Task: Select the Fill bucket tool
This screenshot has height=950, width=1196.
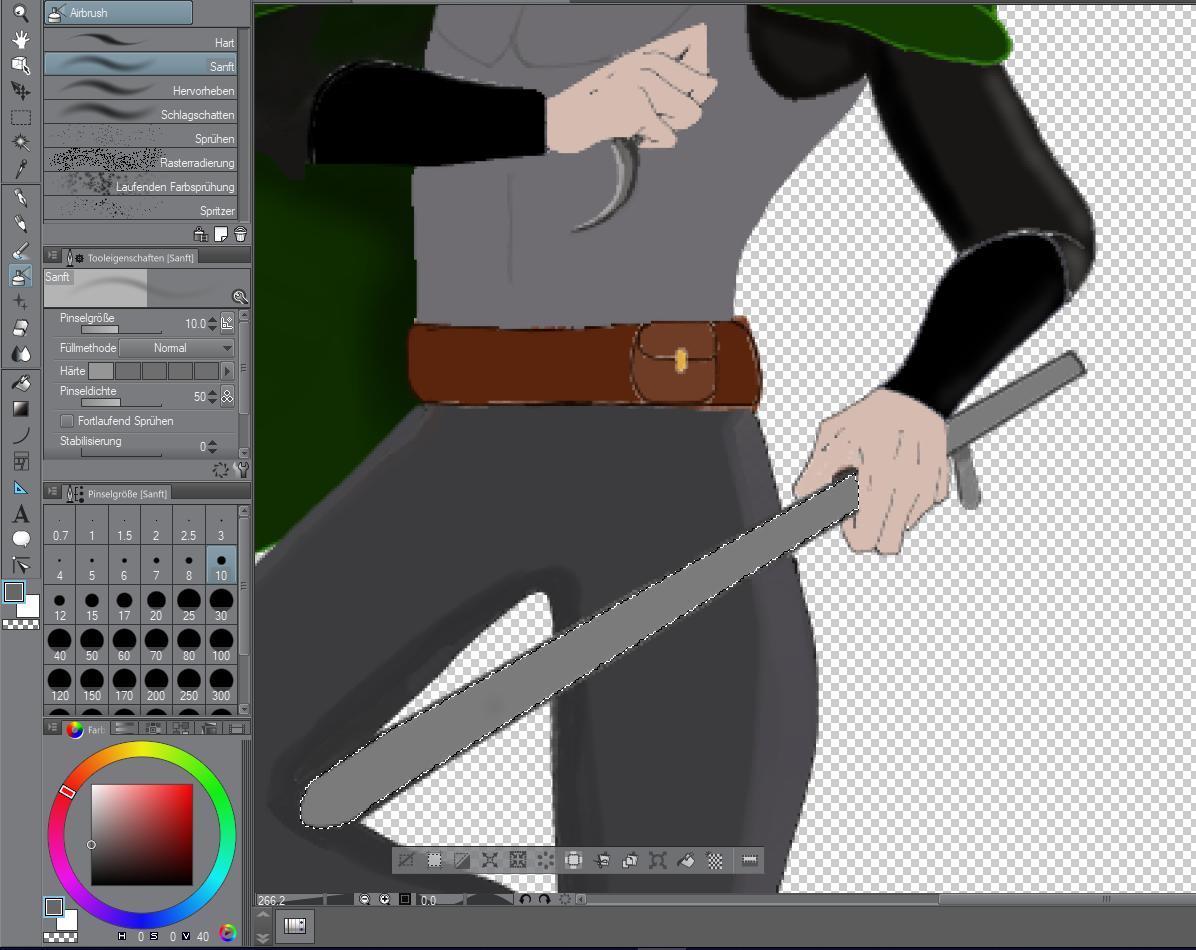Action: (x=21, y=383)
